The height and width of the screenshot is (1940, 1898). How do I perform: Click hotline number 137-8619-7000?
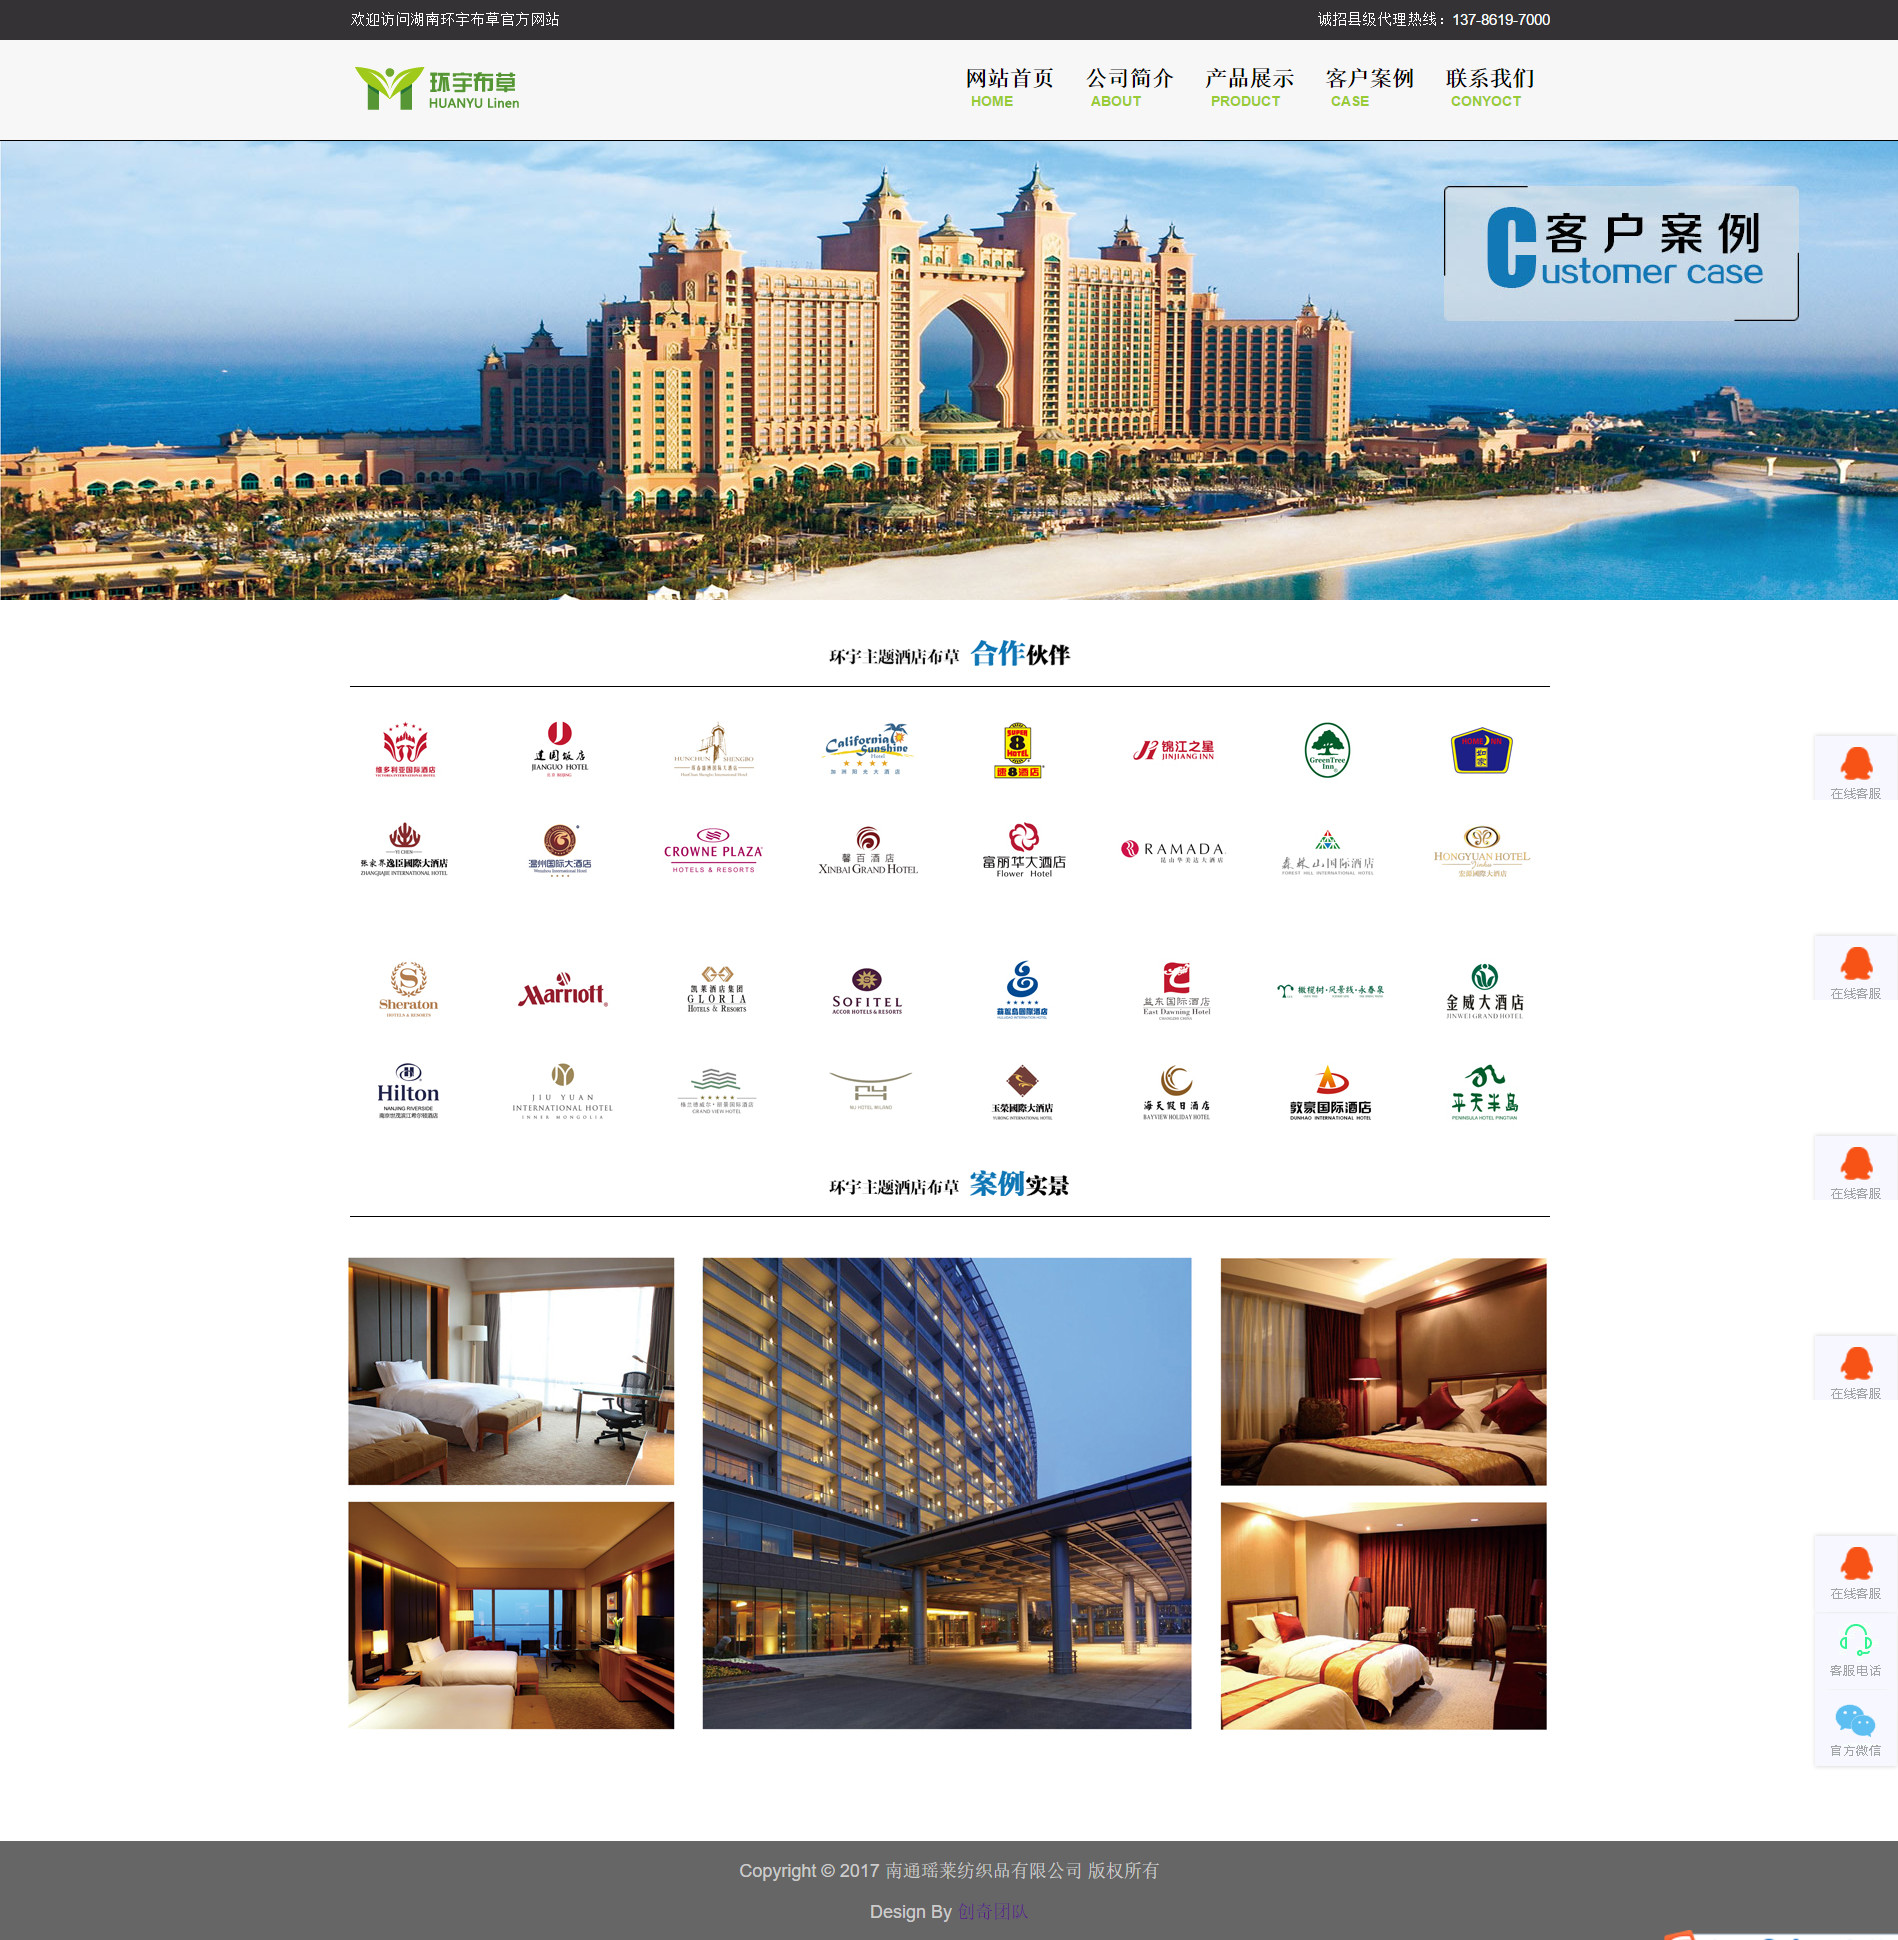(1501, 20)
